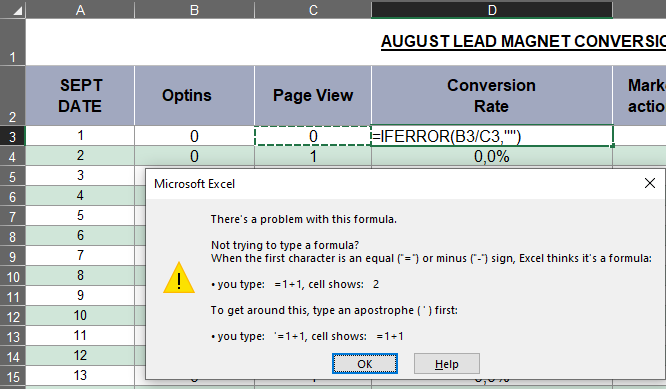This screenshot has width=666, height=389.
Task: Click the Help button in the dialog
Action: pyautogui.click(x=446, y=364)
